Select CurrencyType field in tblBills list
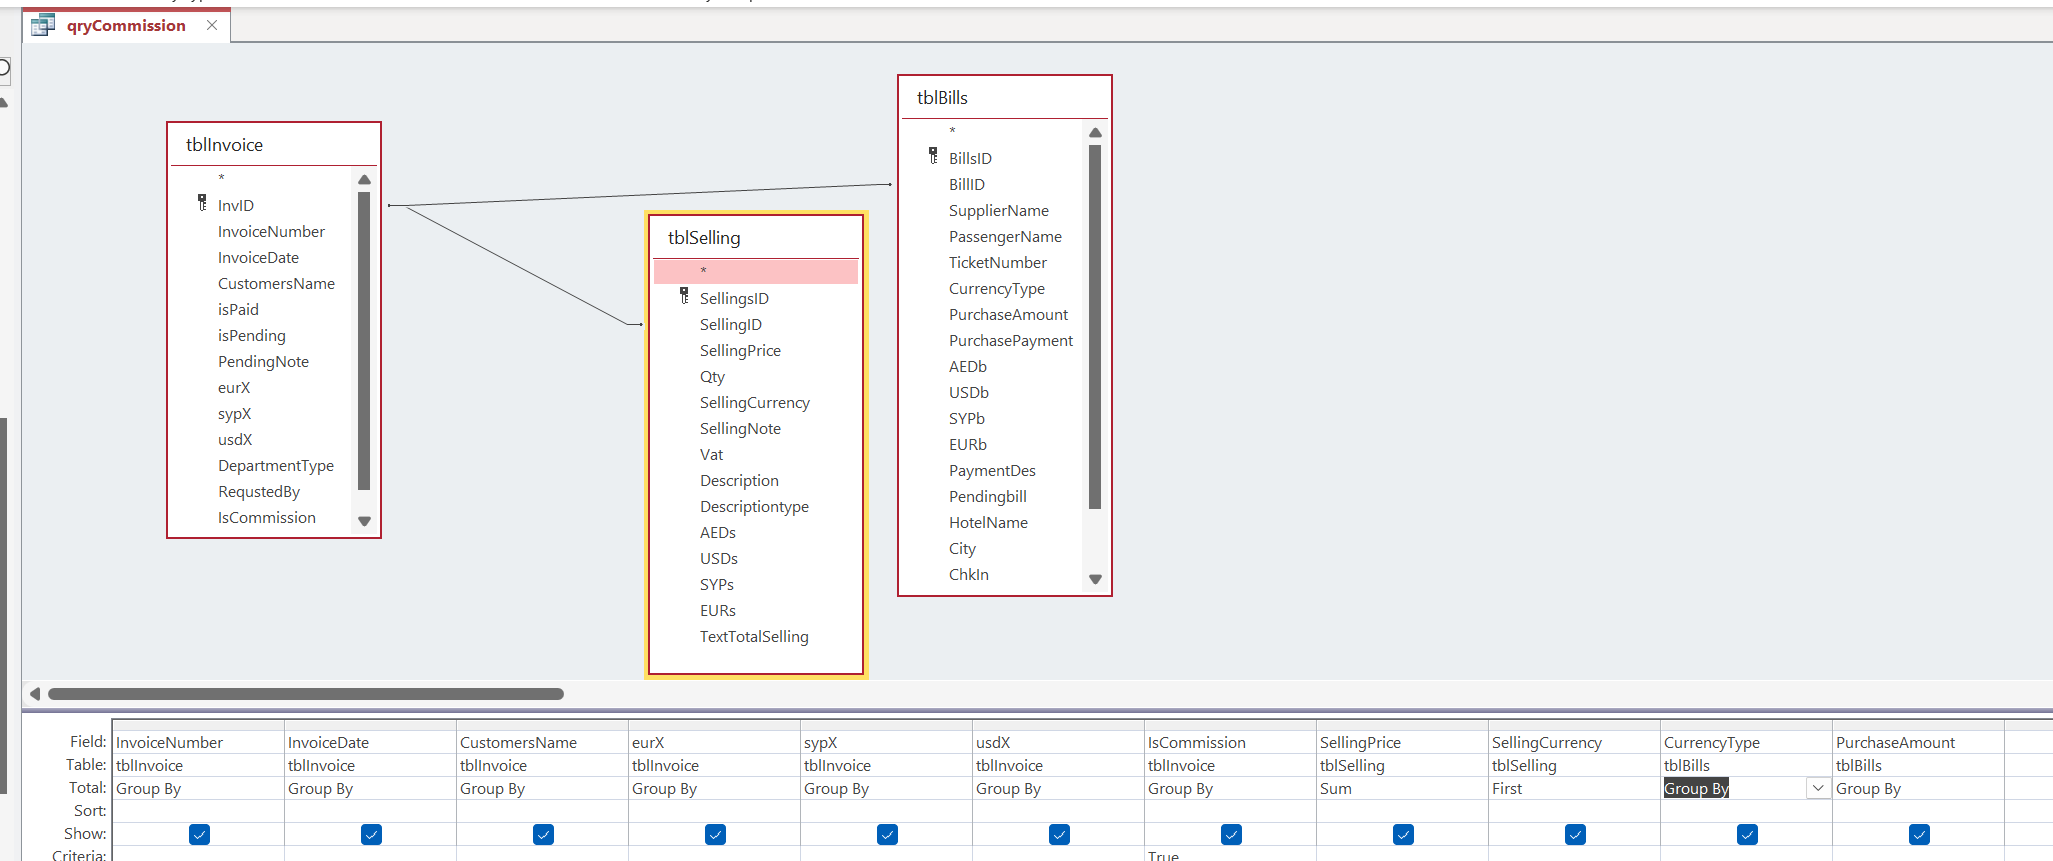Image resolution: width=2053 pixels, height=861 pixels. point(997,288)
